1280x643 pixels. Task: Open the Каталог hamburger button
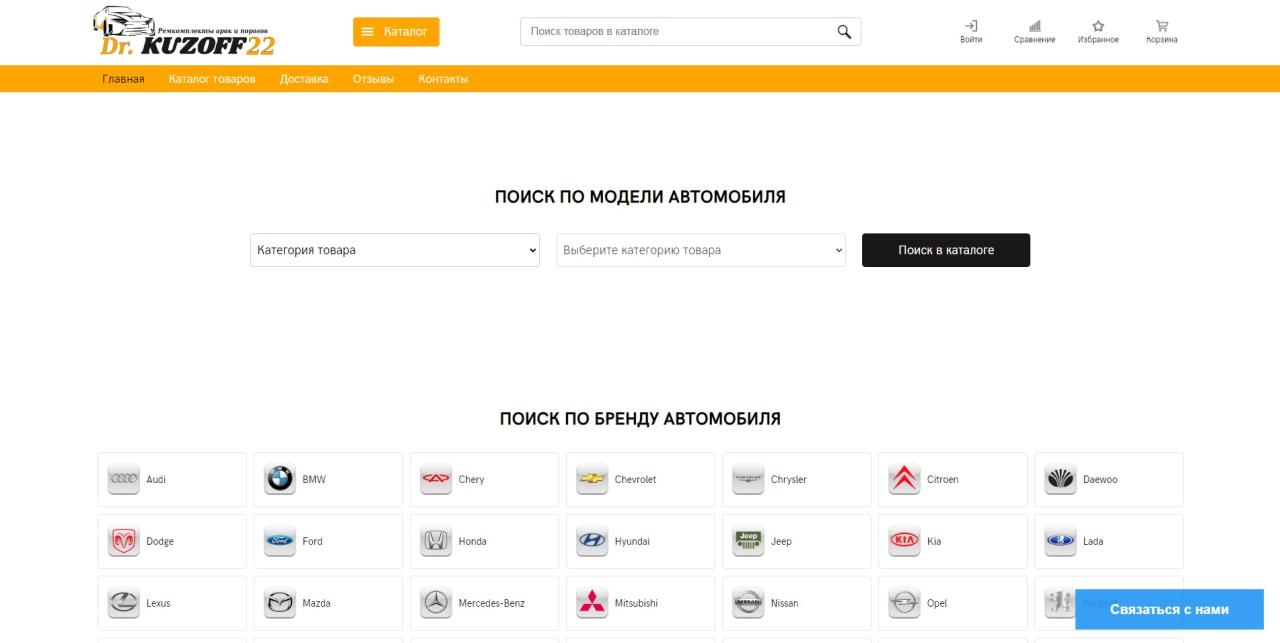(396, 32)
